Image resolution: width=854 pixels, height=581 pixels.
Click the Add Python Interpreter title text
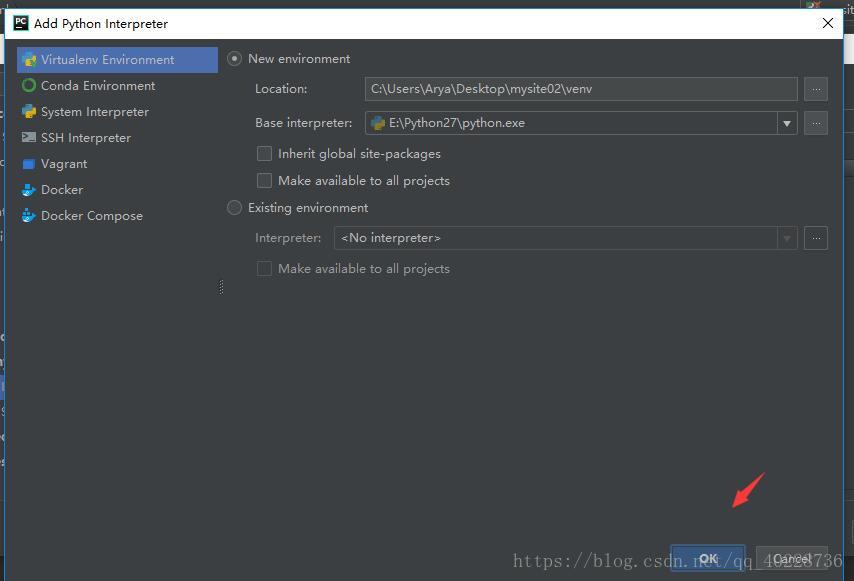pos(101,24)
